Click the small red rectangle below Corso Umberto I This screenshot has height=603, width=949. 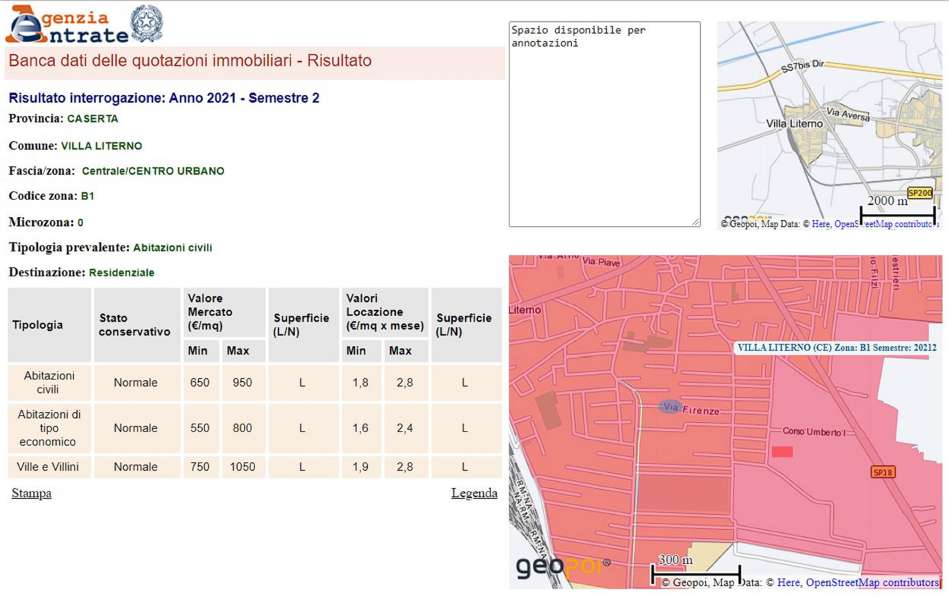click(782, 452)
